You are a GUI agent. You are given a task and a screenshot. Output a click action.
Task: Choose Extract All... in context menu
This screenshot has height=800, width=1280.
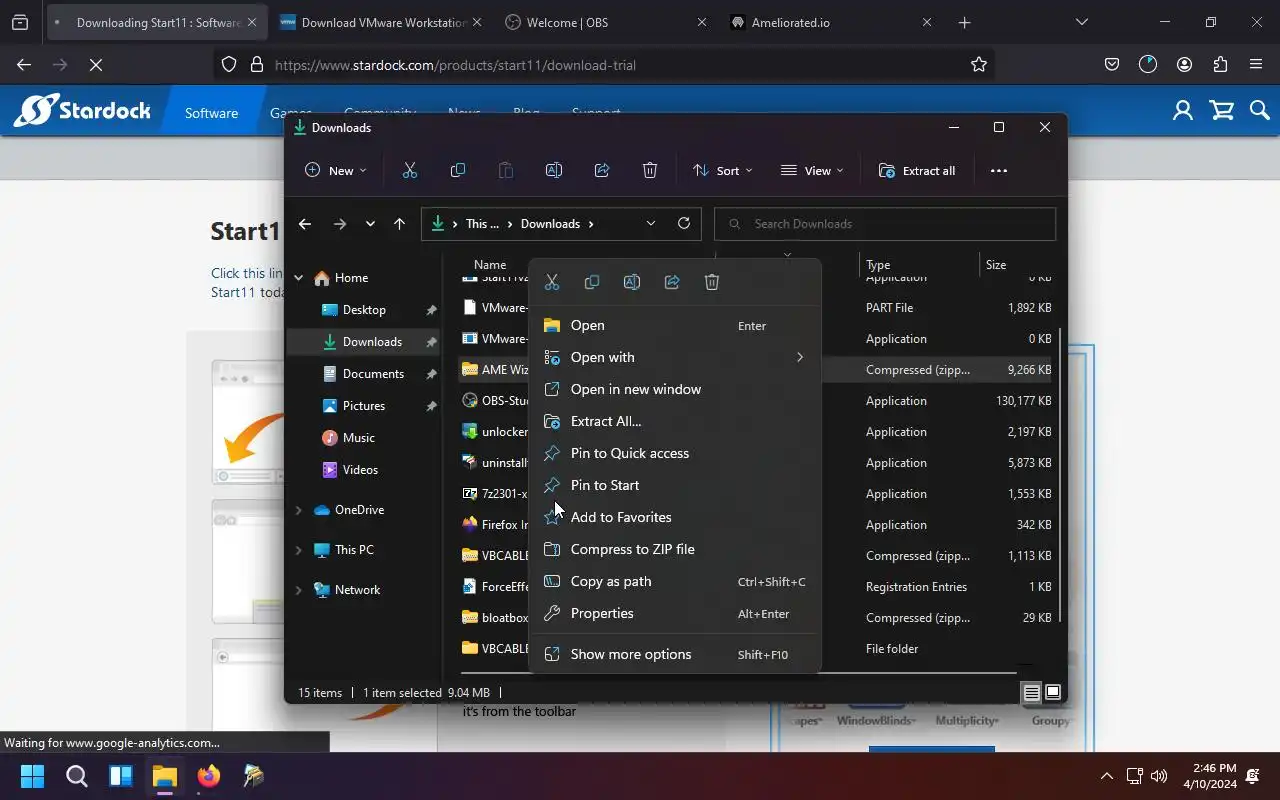click(x=675, y=421)
